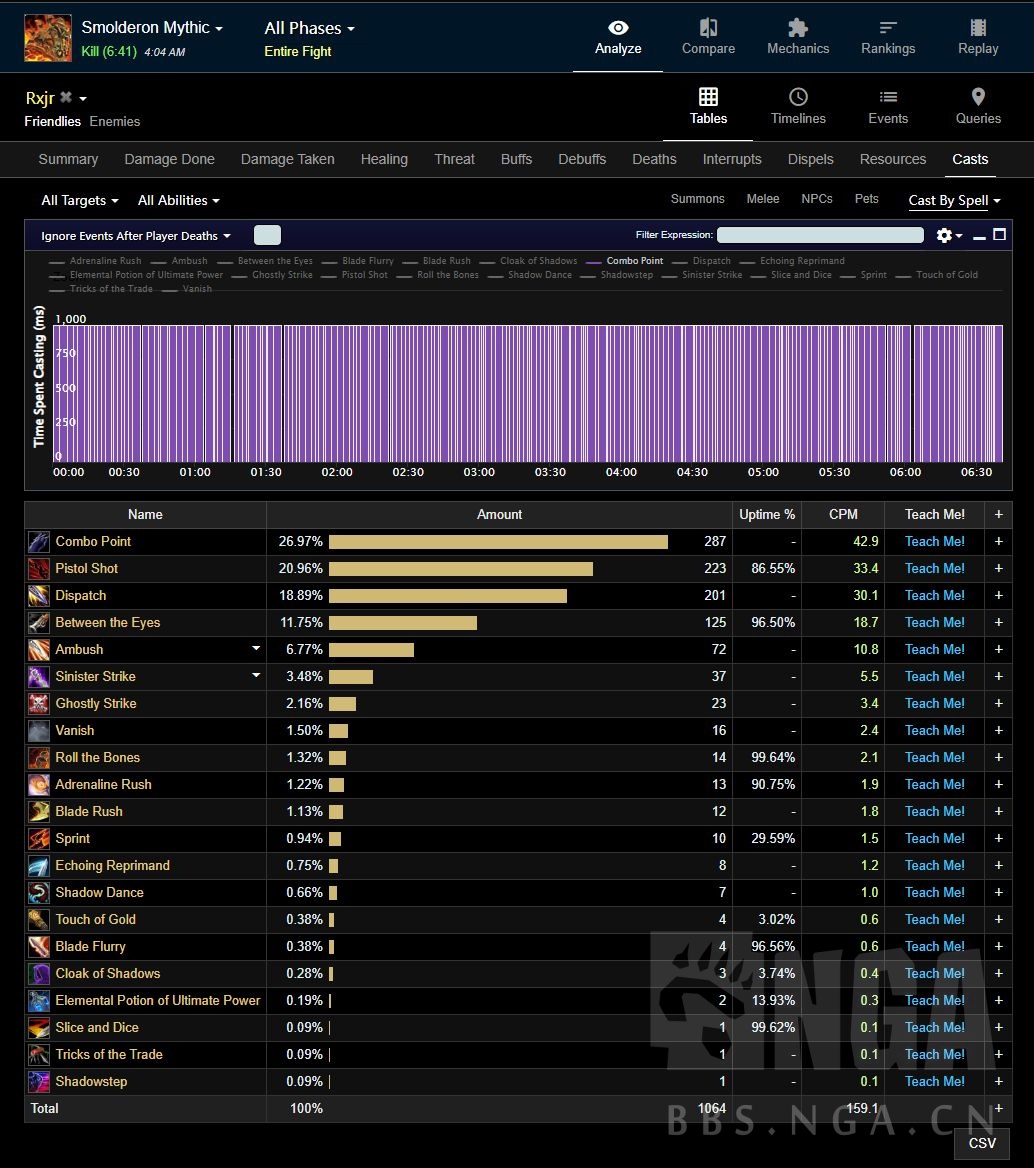Toggle Summons filter option

pos(697,199)
